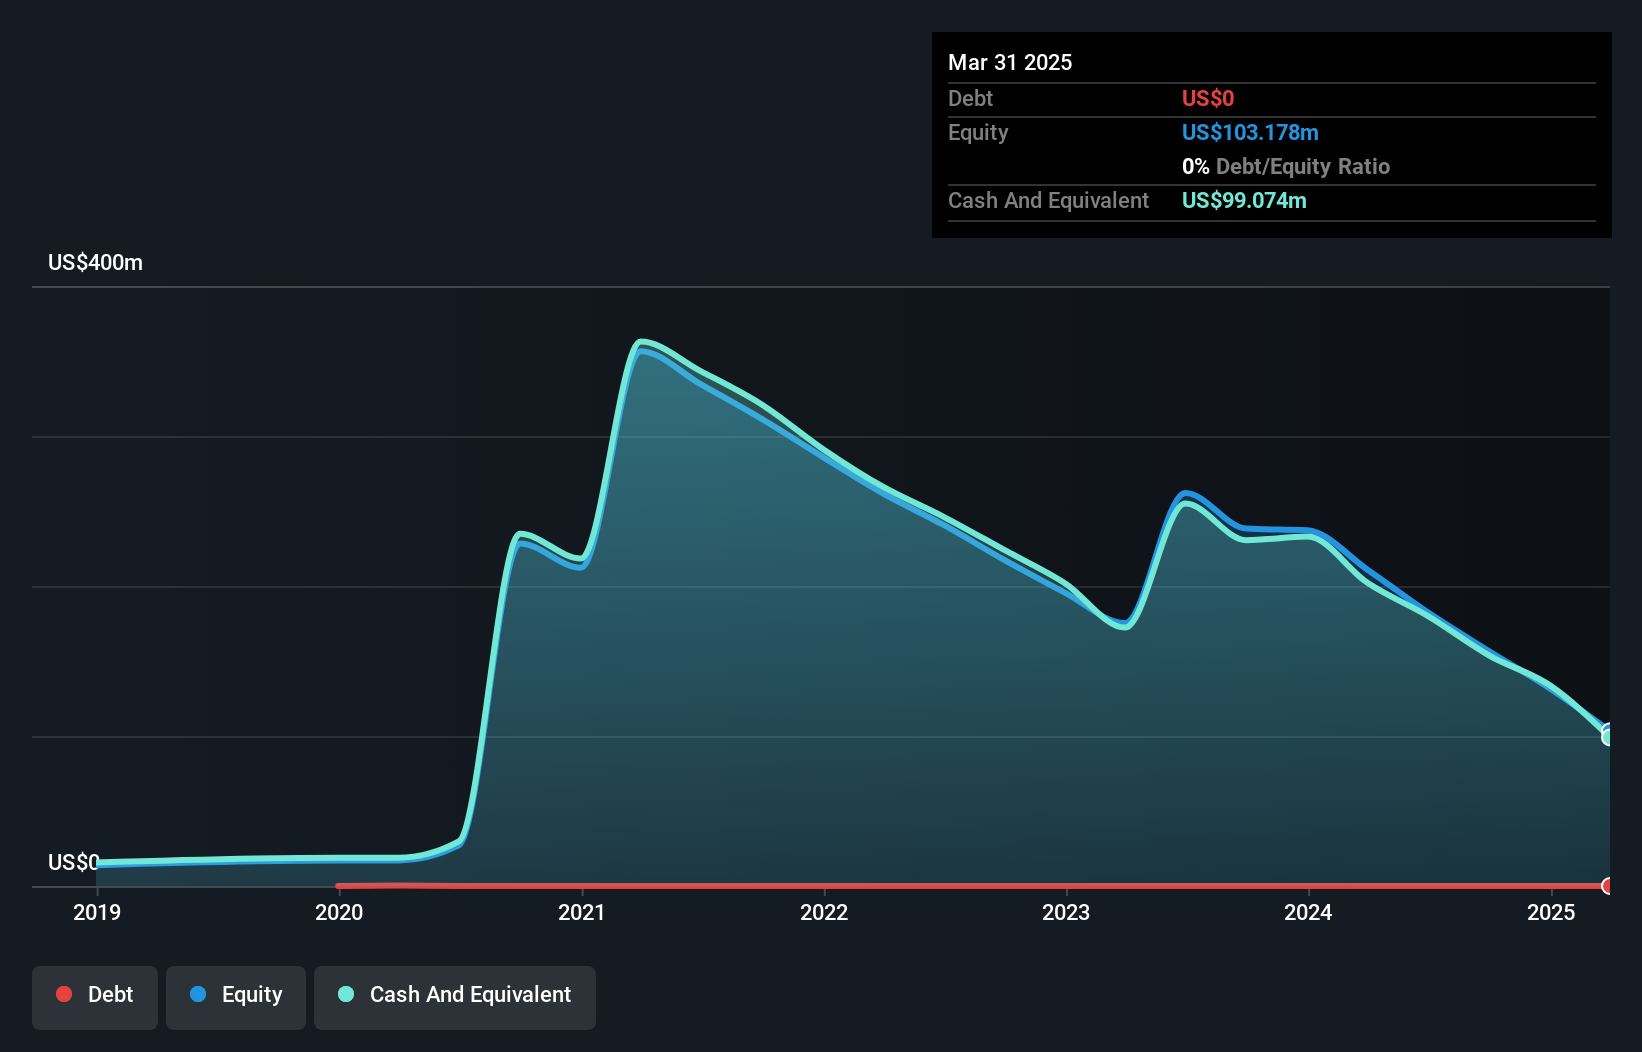Click the 2024 x-axis label
This screenshot has height=1052, width=1642.
(x=1308, y=912)
